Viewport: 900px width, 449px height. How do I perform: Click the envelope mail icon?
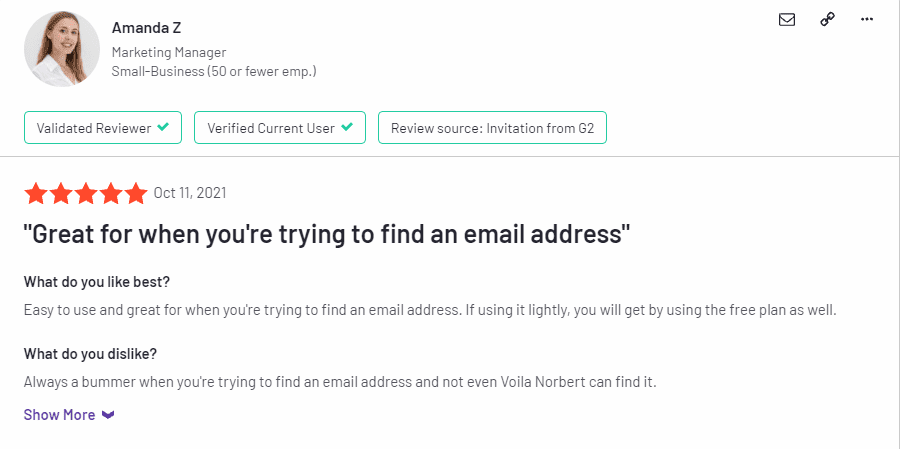pyautogui.click(x=786, y=20)
